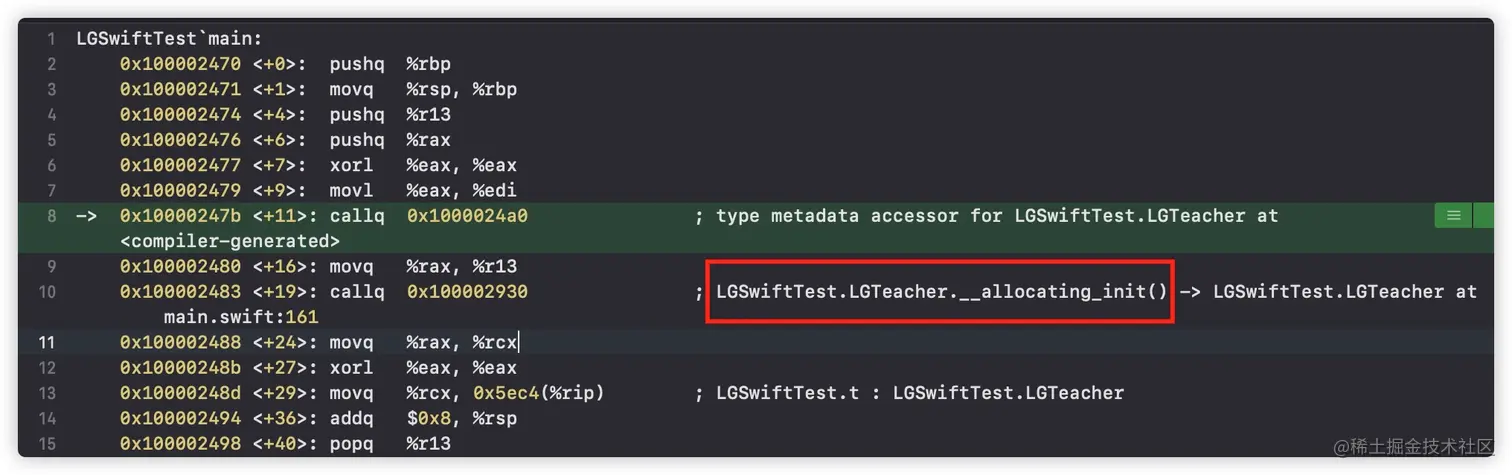Click the type metadata accessor comment
The width and height of the screenshot is (1512, 475).
pyautogui.click(x=986, y=215)
